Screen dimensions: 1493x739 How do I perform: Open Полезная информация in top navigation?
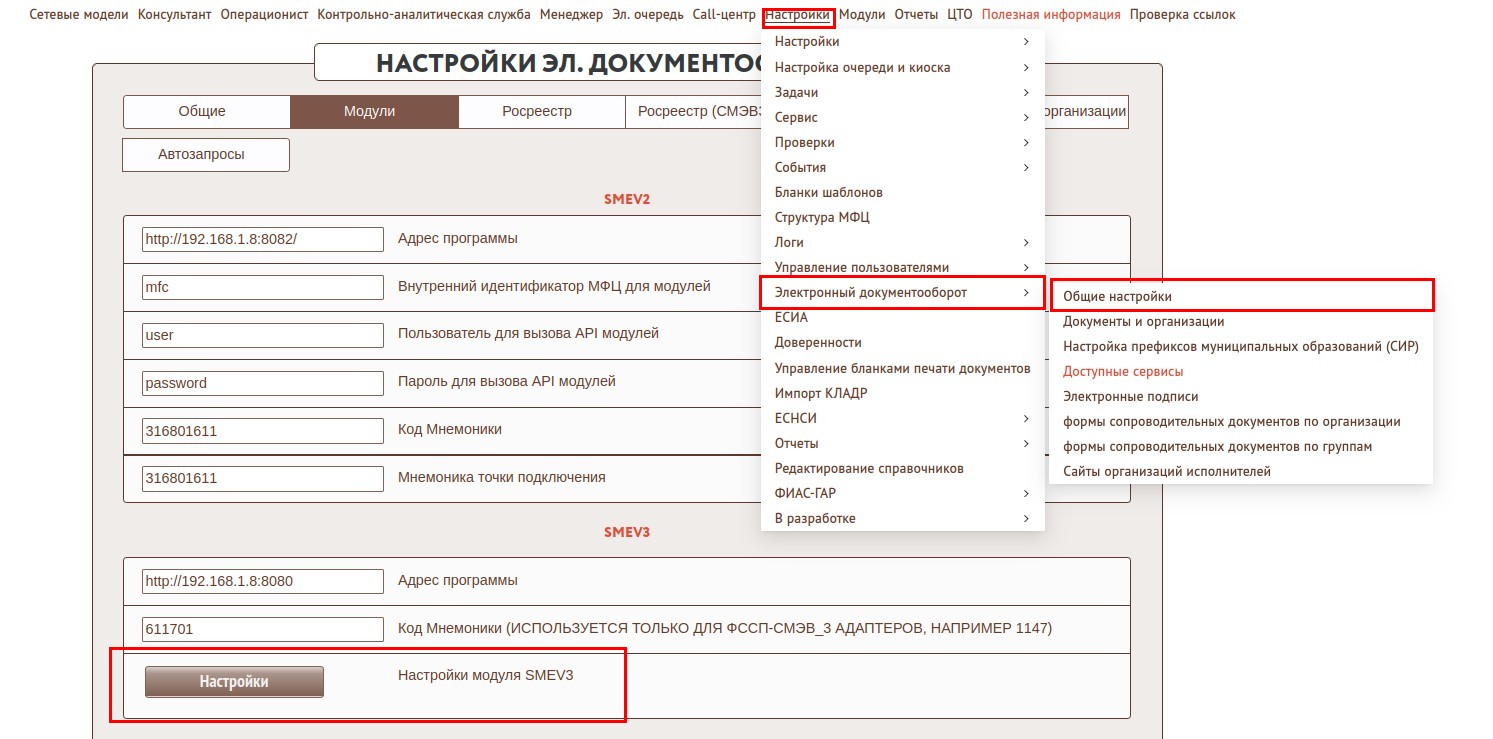[x=1051, y=15]
